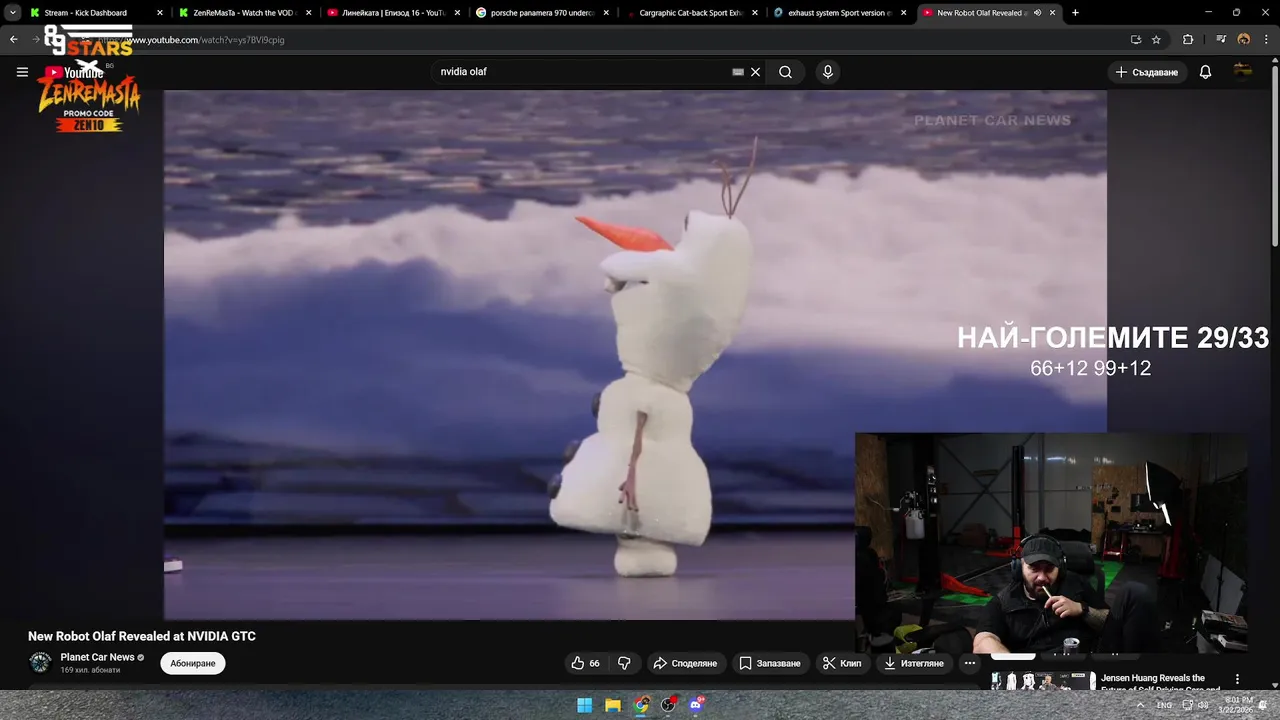This screenshot has height=720, width=1280.
Task: Open the on-screen keyboard icon in search box
Action: click(x=738, y=72)
